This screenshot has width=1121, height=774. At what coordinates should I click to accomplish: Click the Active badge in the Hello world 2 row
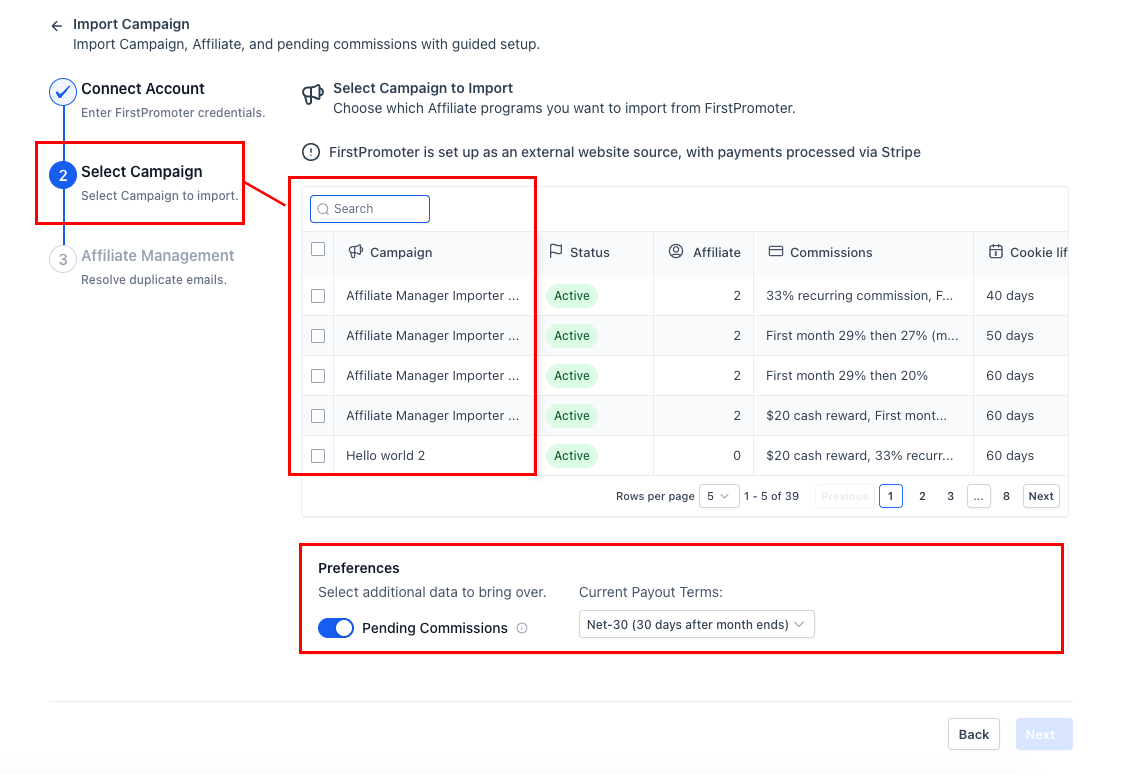[572, 456]
